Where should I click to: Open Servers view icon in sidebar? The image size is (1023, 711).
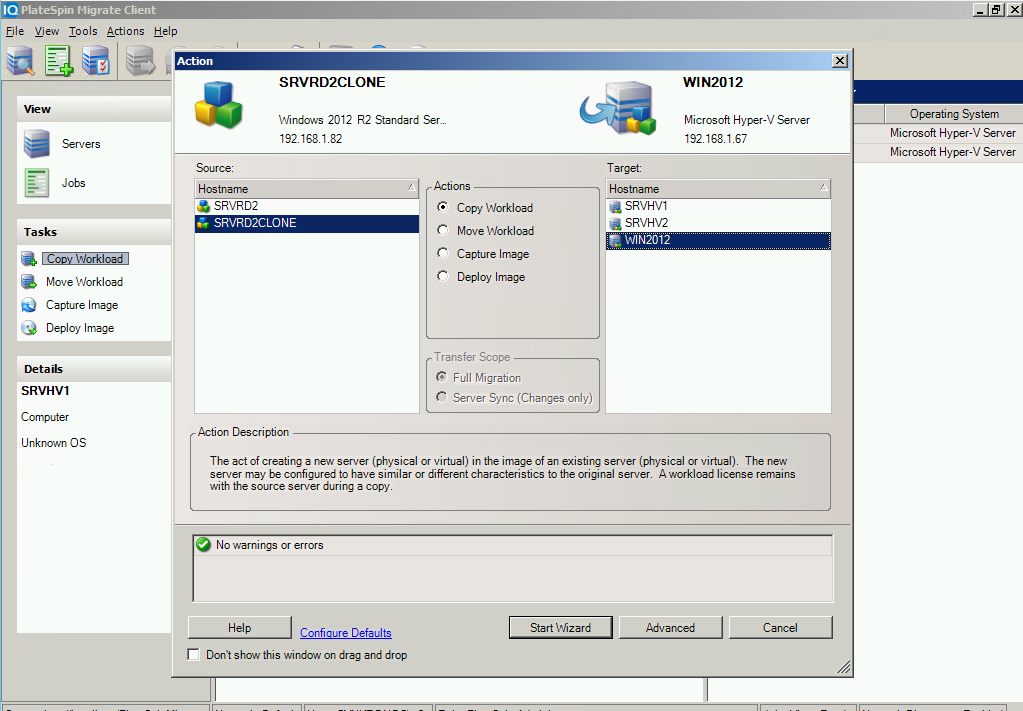pos(37,144)
